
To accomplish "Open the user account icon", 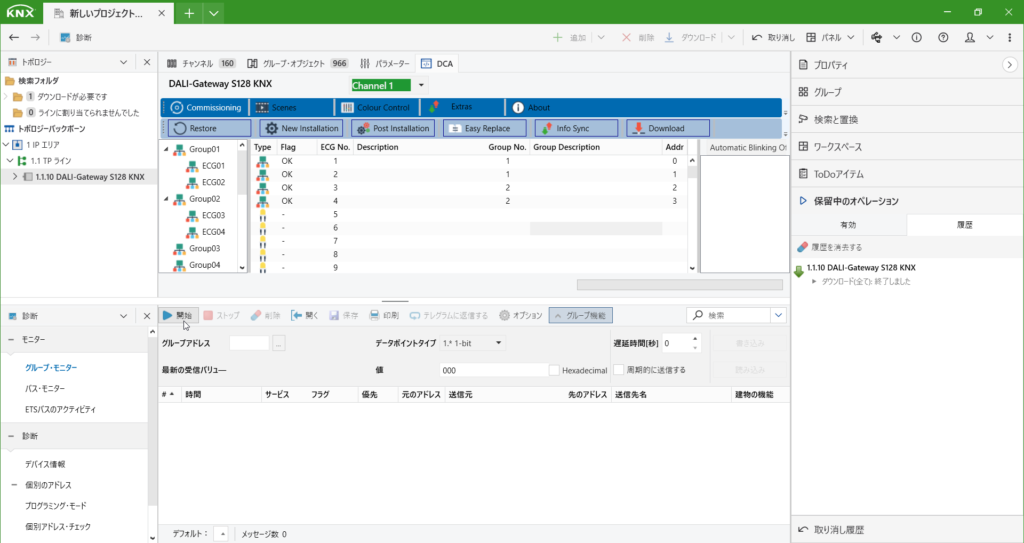I will point(970,38).
